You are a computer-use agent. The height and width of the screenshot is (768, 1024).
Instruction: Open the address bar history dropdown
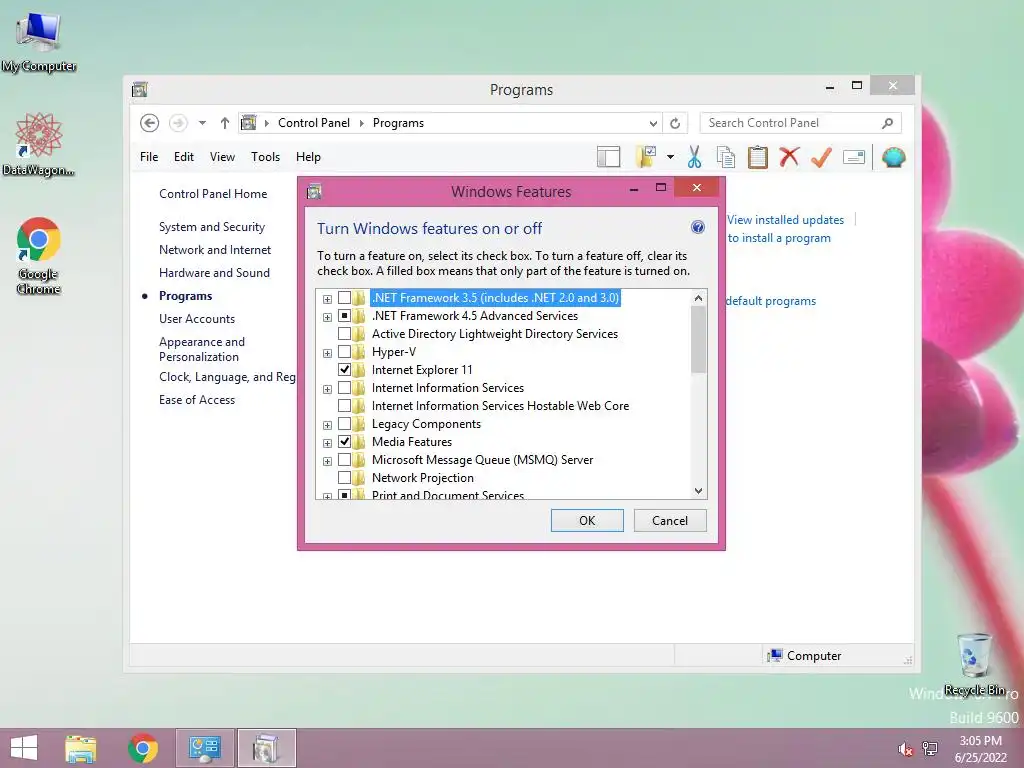(653, 123)
